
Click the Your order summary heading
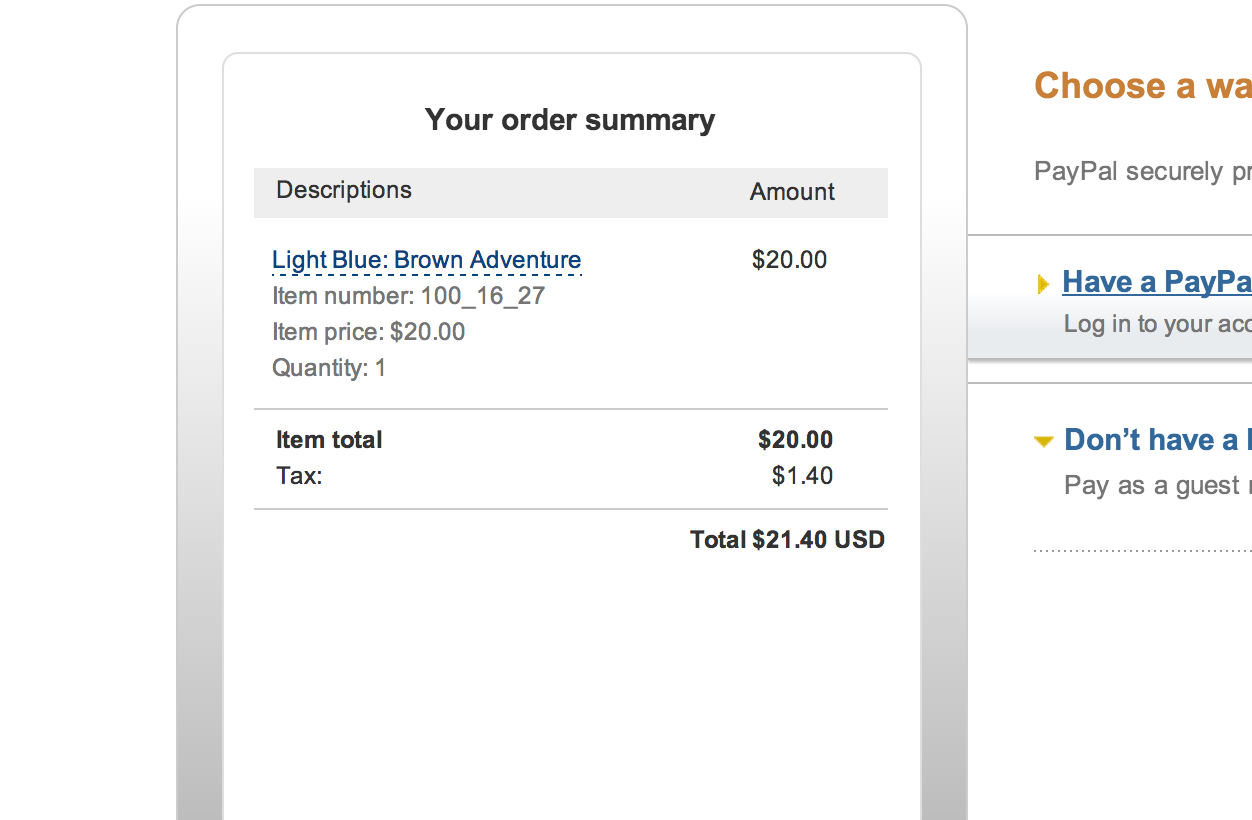570,120
